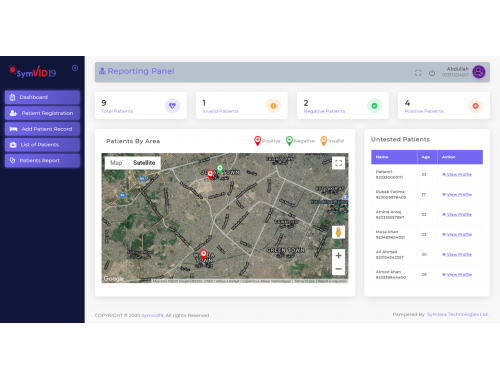Viewport: 500px width, 380px height.
Task: Click the Aimon khan name cell
Action: pos(394,275)
